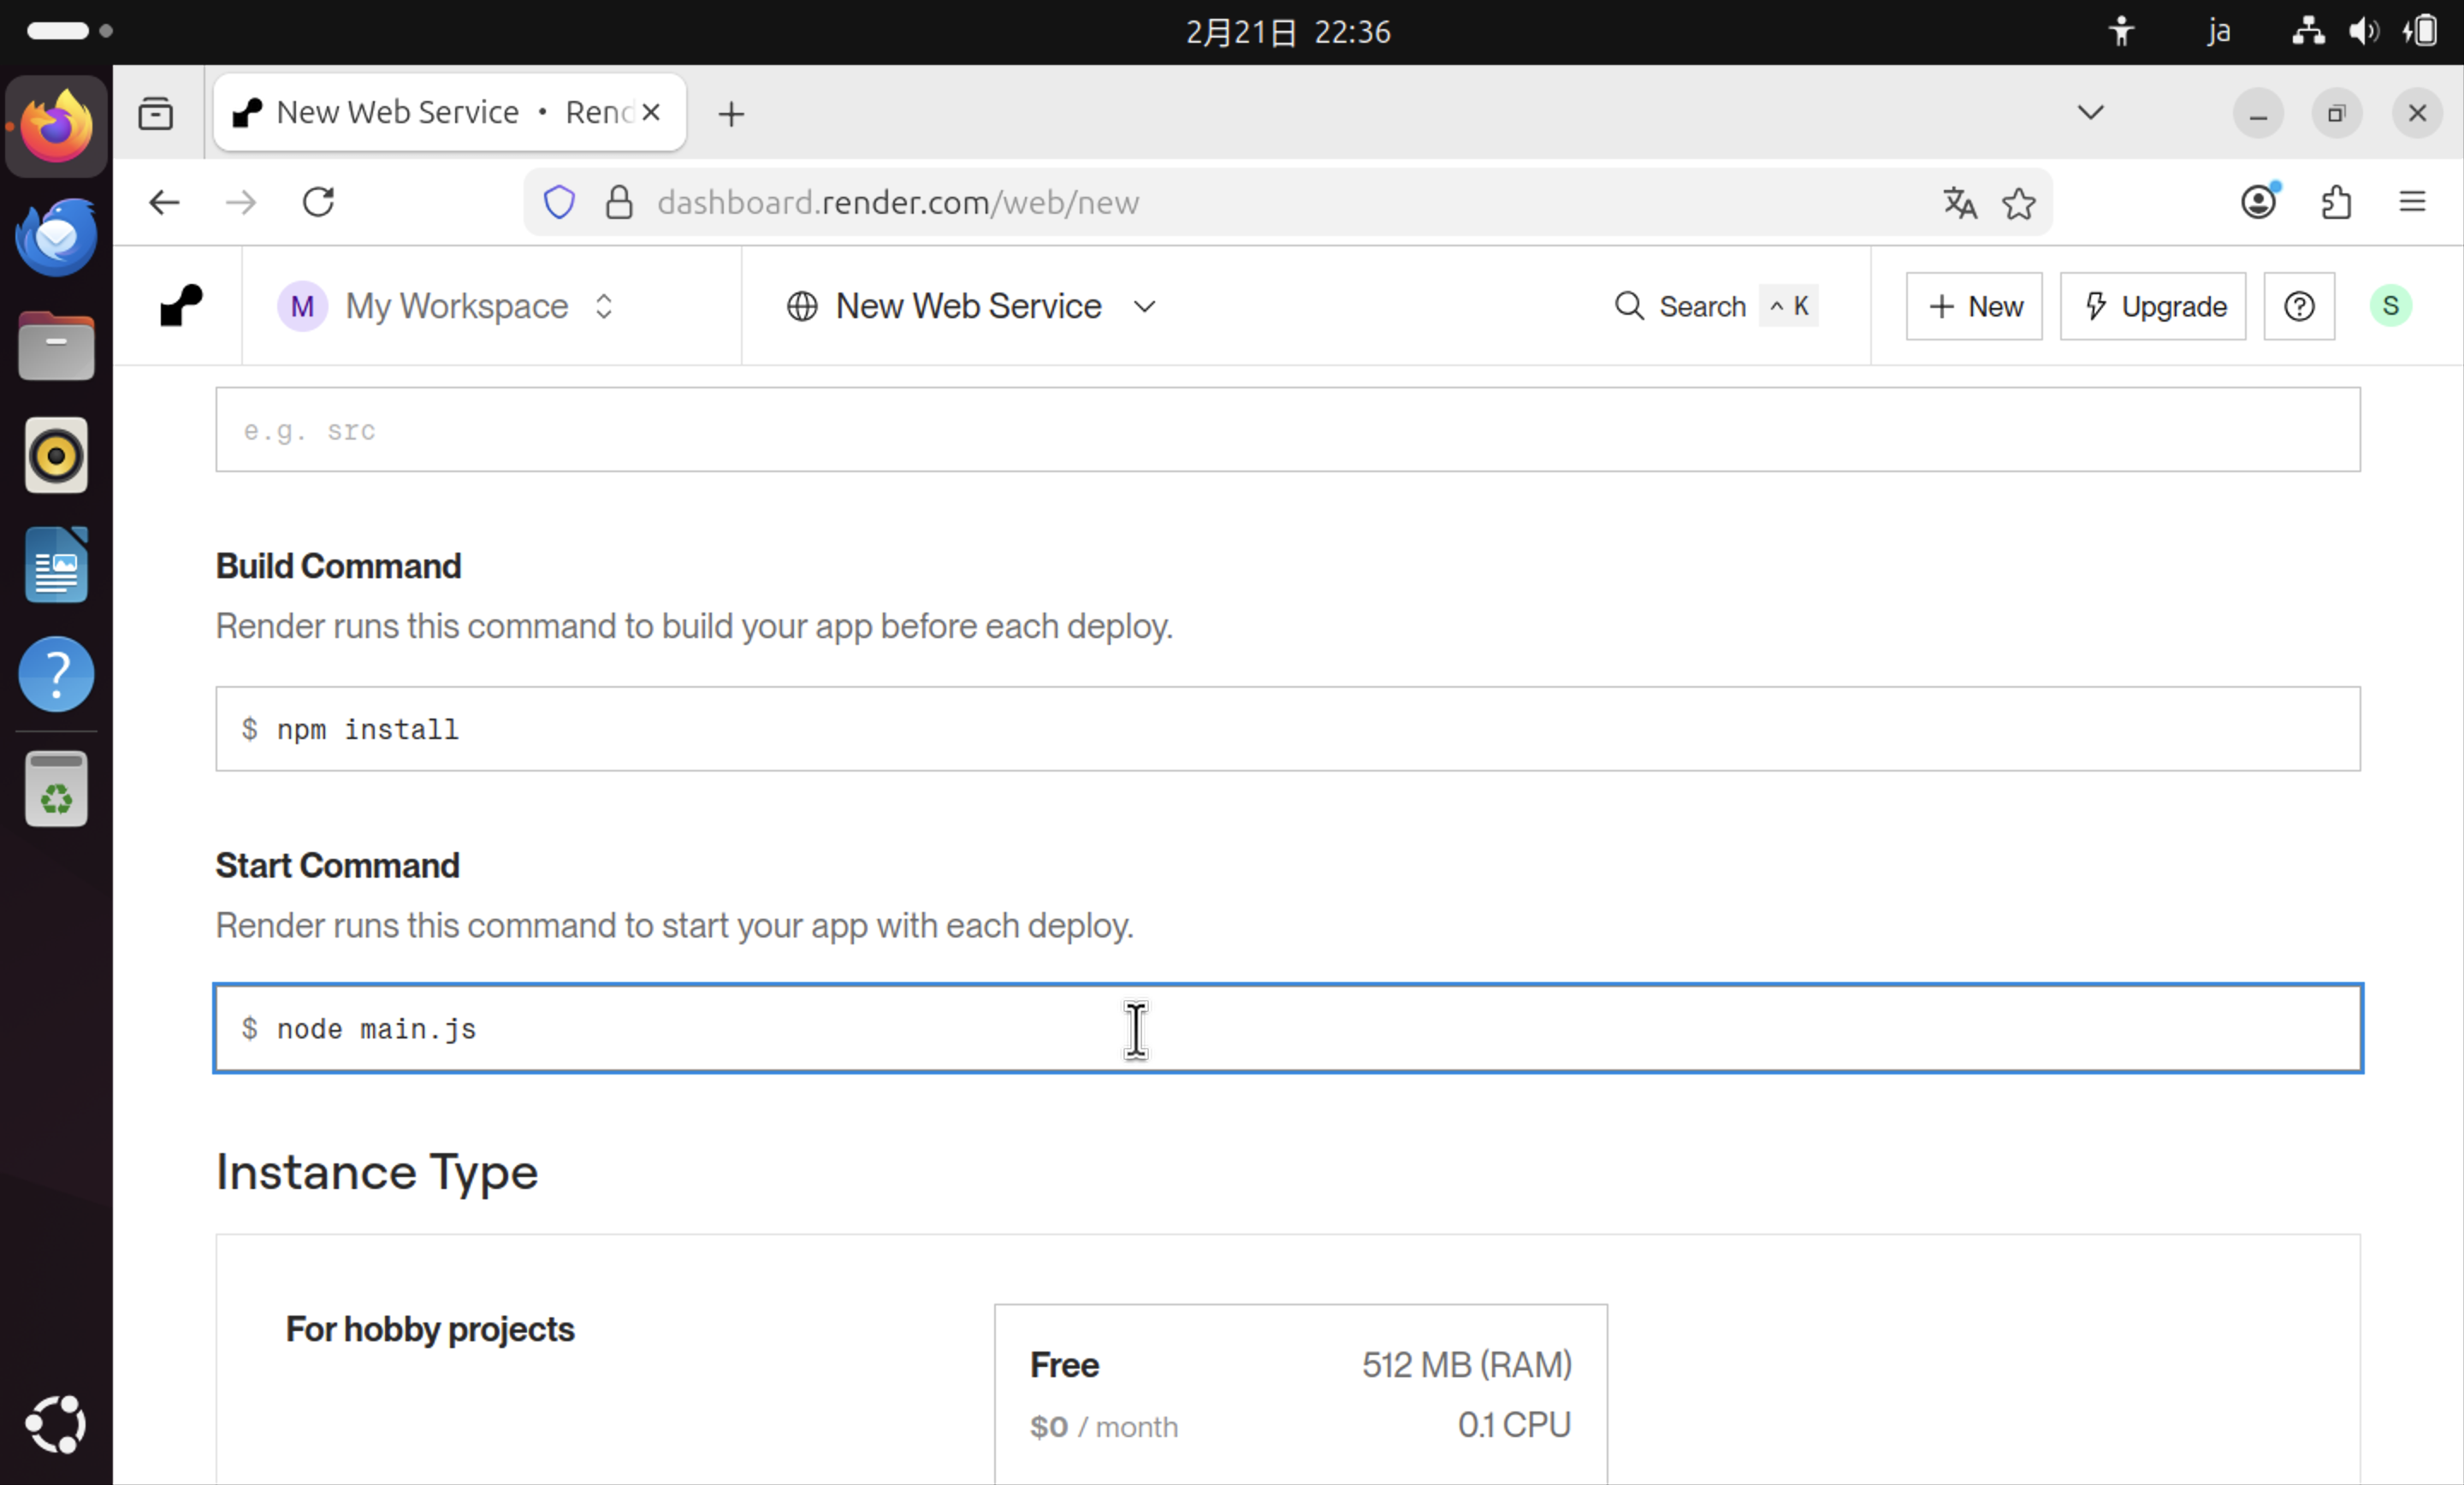Click the Render logo home icon
Image resolution: width=2464 pixels, height=1485 pixels.
click(x=181, y=306)
